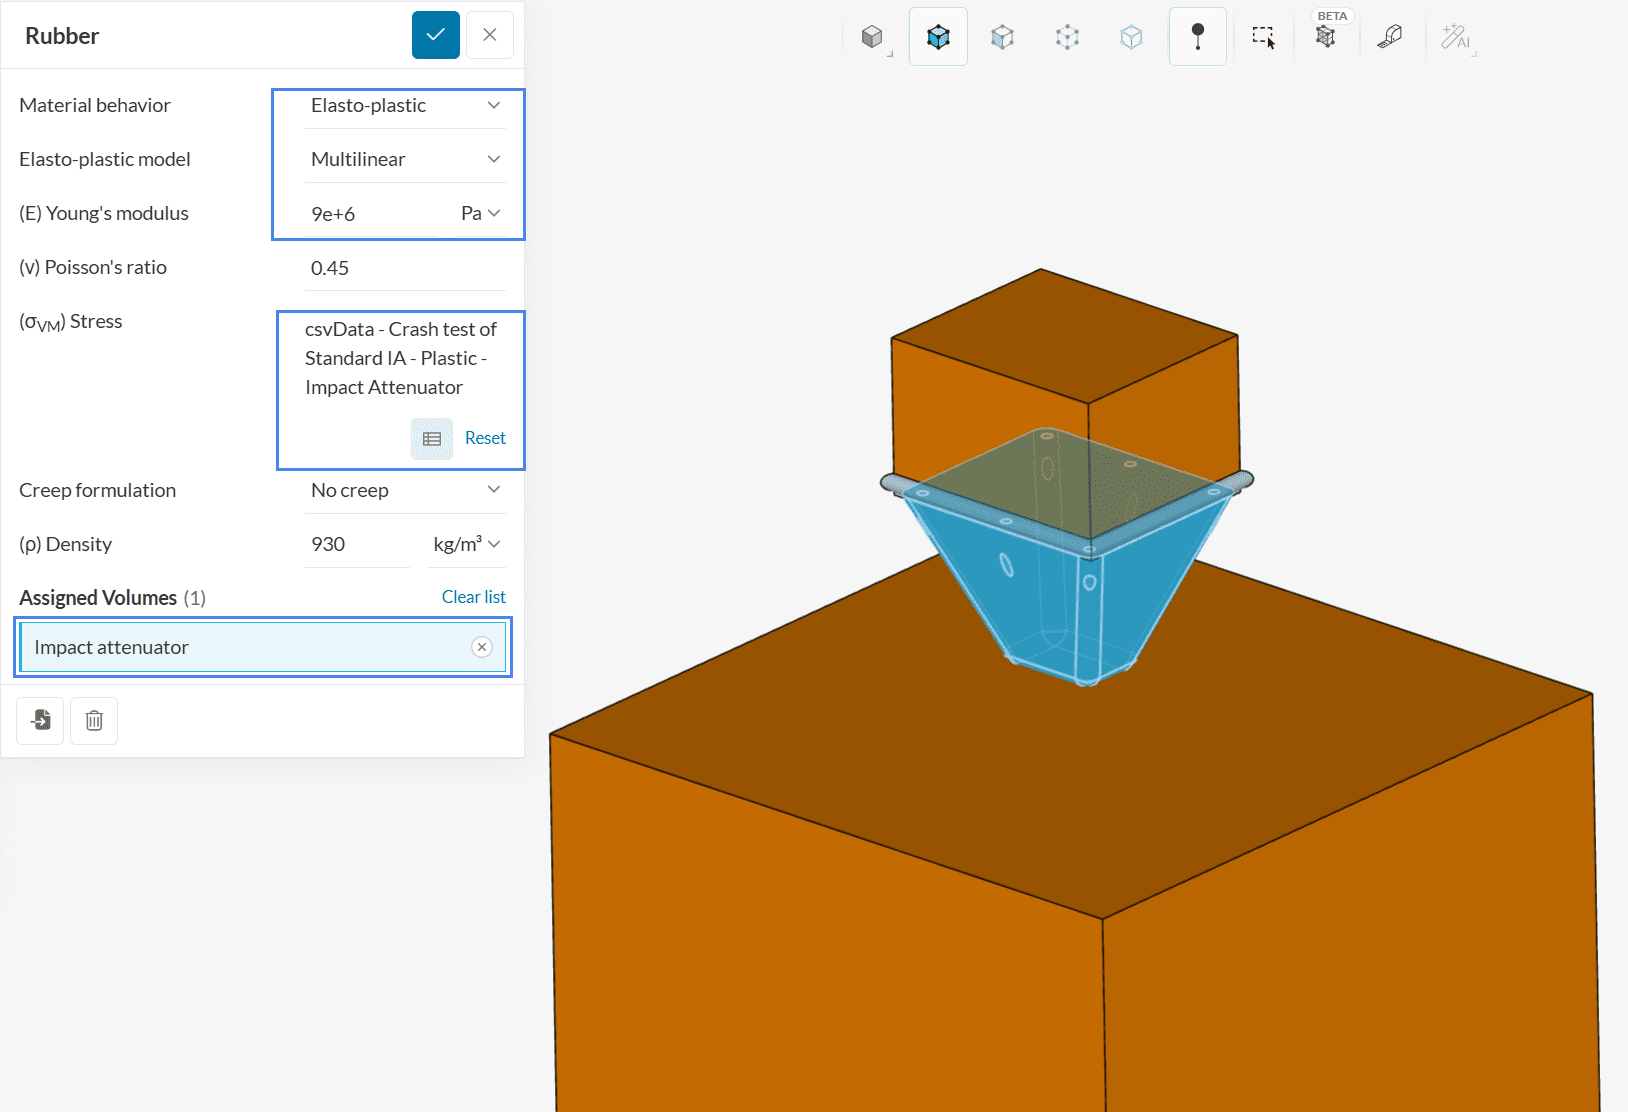The image size is (1628, 1112).
Task: Open the render mode shaded cube menu
Action: coord(873,37)
